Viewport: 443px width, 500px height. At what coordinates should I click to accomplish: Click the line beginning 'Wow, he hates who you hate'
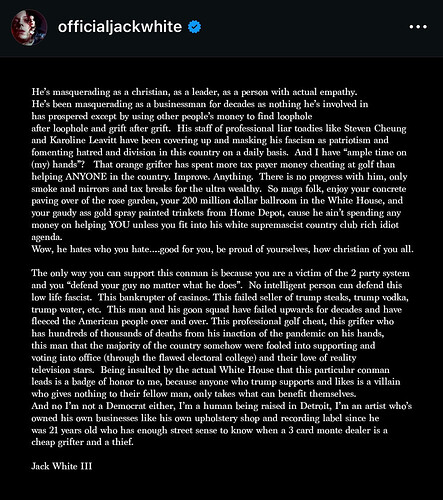(x=222, y=249)
